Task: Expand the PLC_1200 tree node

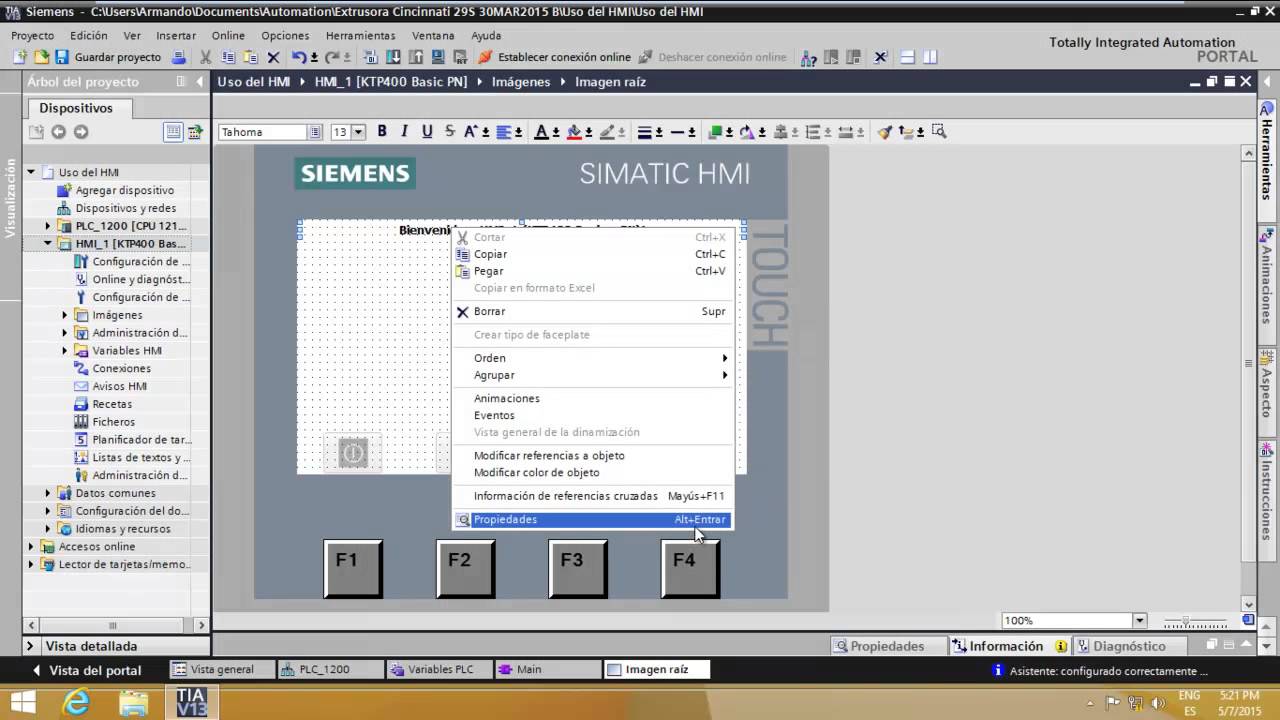Action: click(x=47, y=226)
